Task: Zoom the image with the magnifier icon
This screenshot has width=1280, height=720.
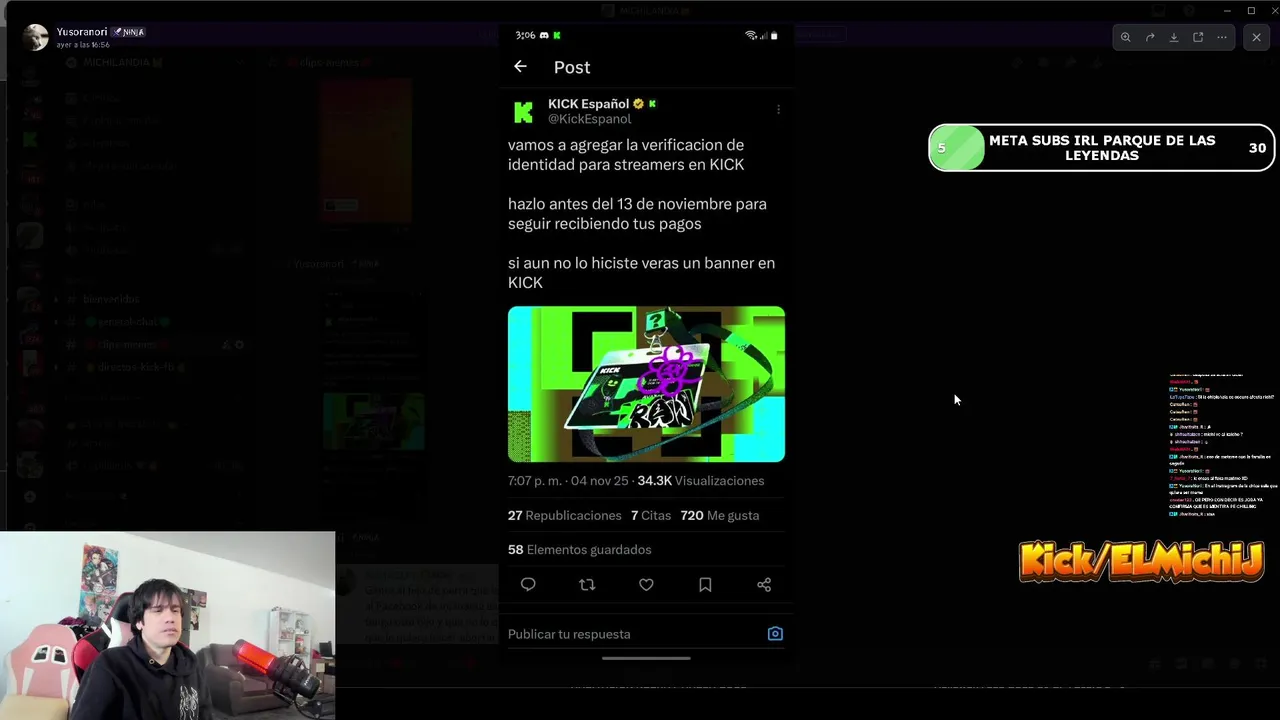Action: click(1125, 37)
